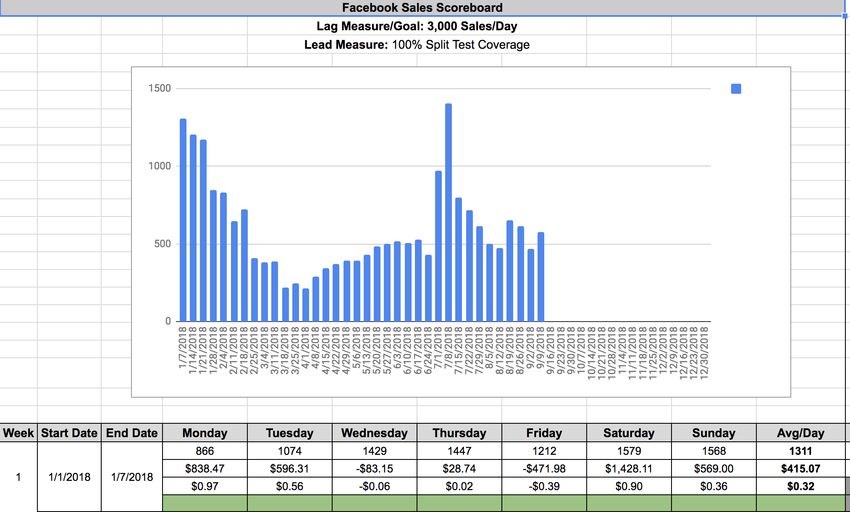
Task: Select Thursday sales cell 1447
Action: (459, 451)
